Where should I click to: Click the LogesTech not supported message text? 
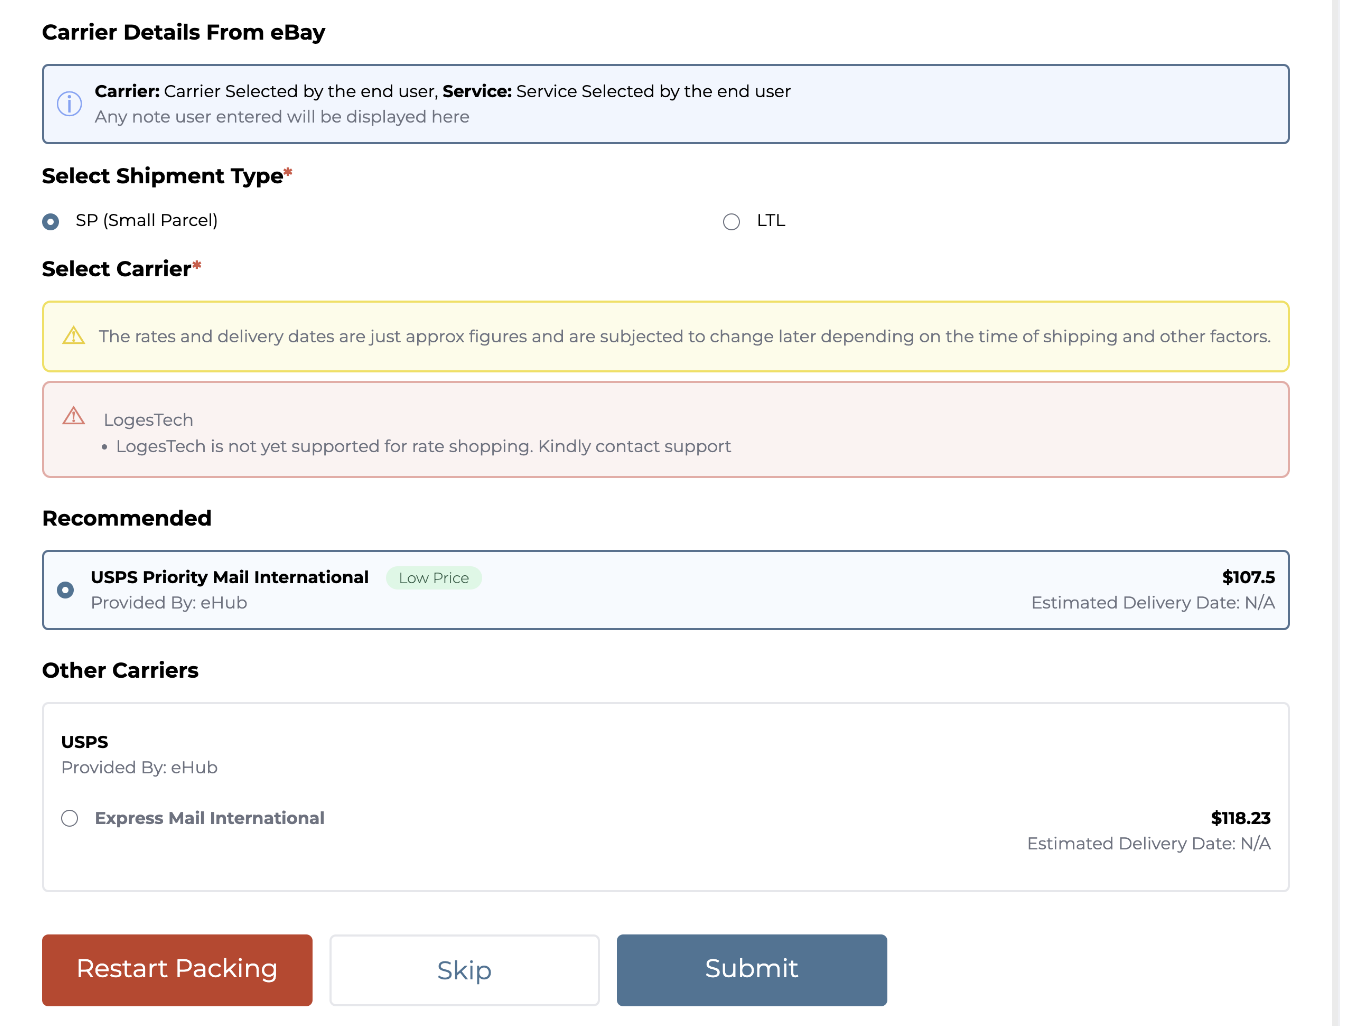[x=423, y=446]
